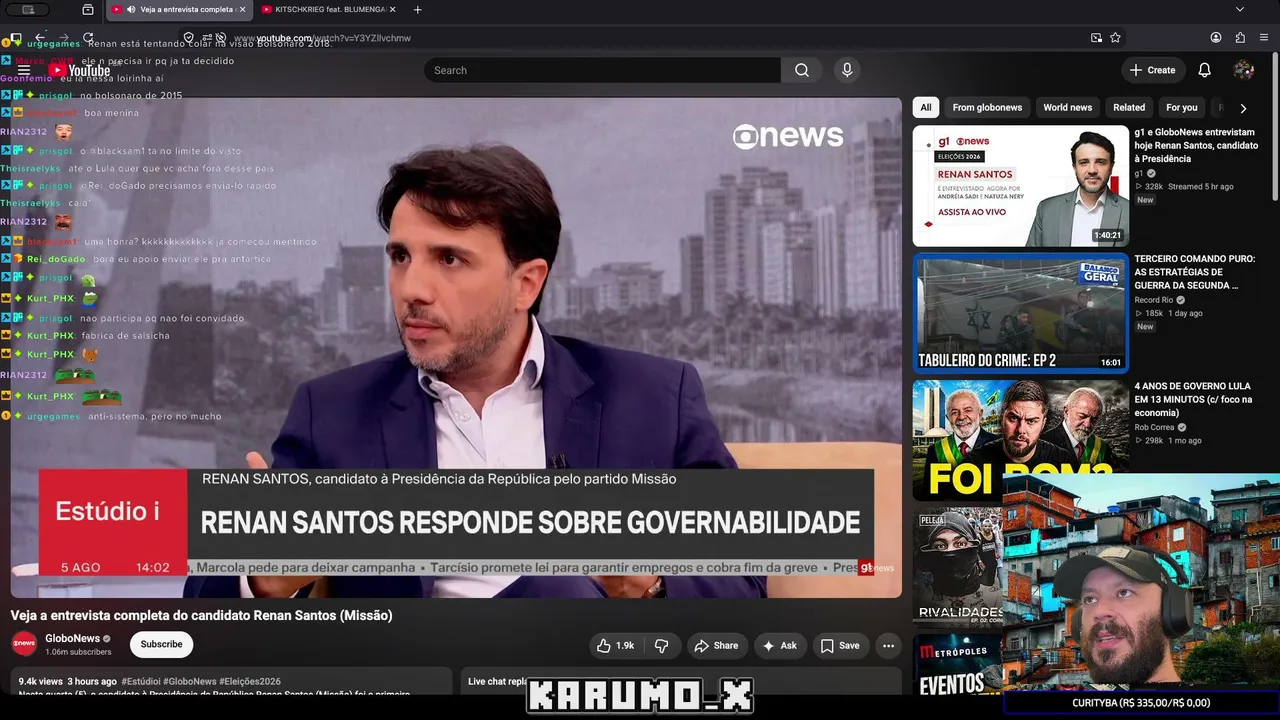Click the Share button
Screen dimensions: 1280x720
pos(716,646)
